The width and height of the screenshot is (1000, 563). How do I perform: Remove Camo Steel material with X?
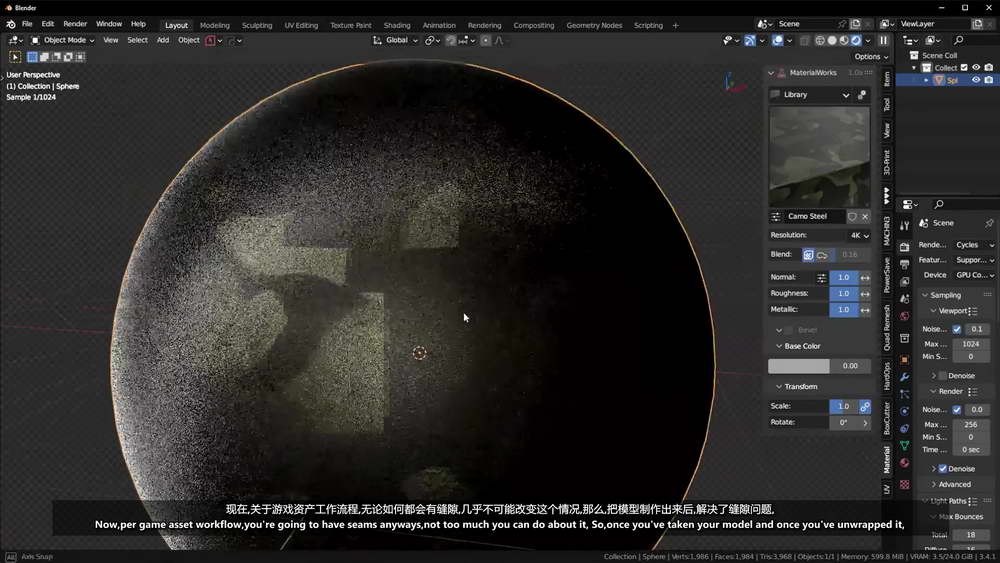865,217
